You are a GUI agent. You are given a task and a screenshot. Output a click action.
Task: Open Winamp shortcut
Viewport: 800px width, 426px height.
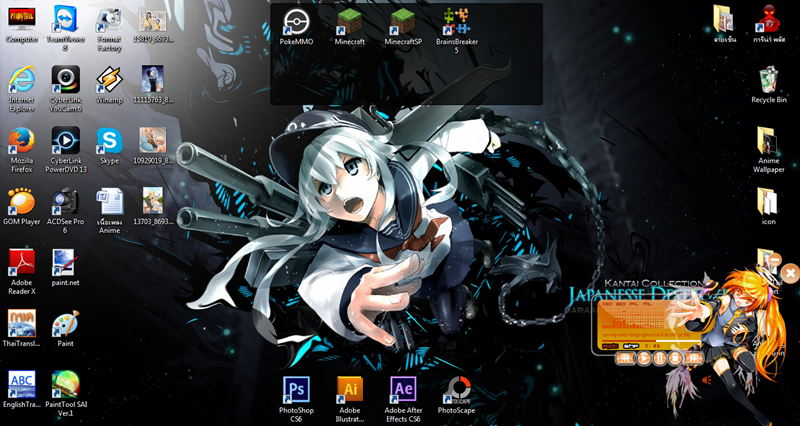pos(109,85)
